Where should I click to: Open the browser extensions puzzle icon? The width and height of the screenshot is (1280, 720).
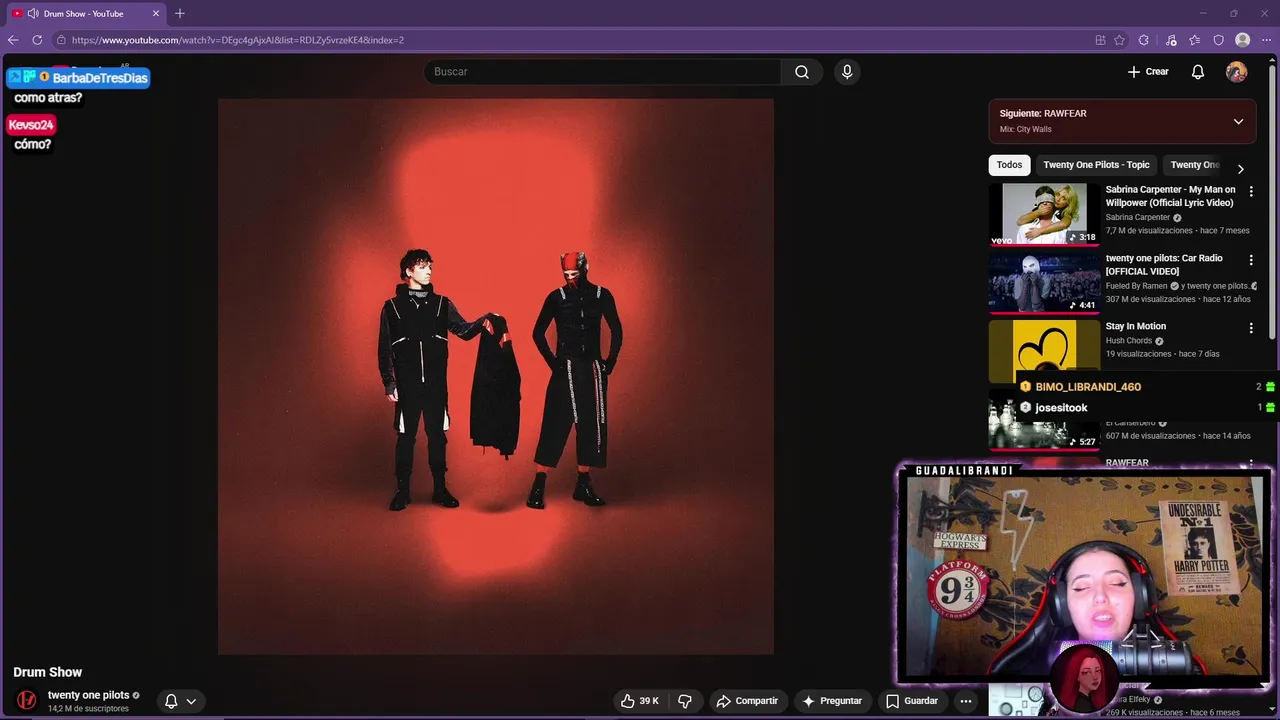point(1144,40)
